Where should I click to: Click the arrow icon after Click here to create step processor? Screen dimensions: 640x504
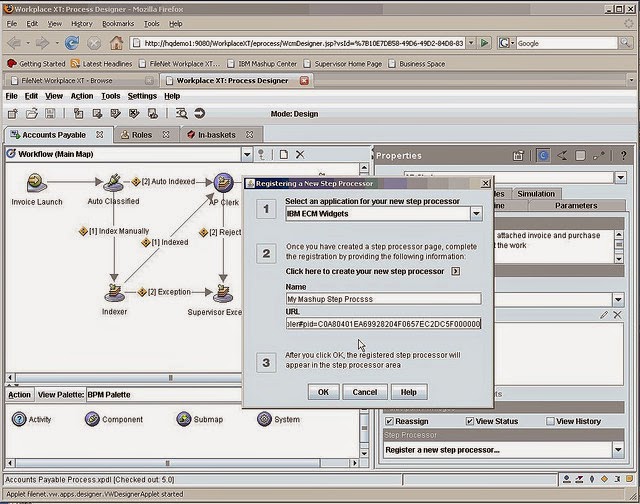[x=456, y=271]
